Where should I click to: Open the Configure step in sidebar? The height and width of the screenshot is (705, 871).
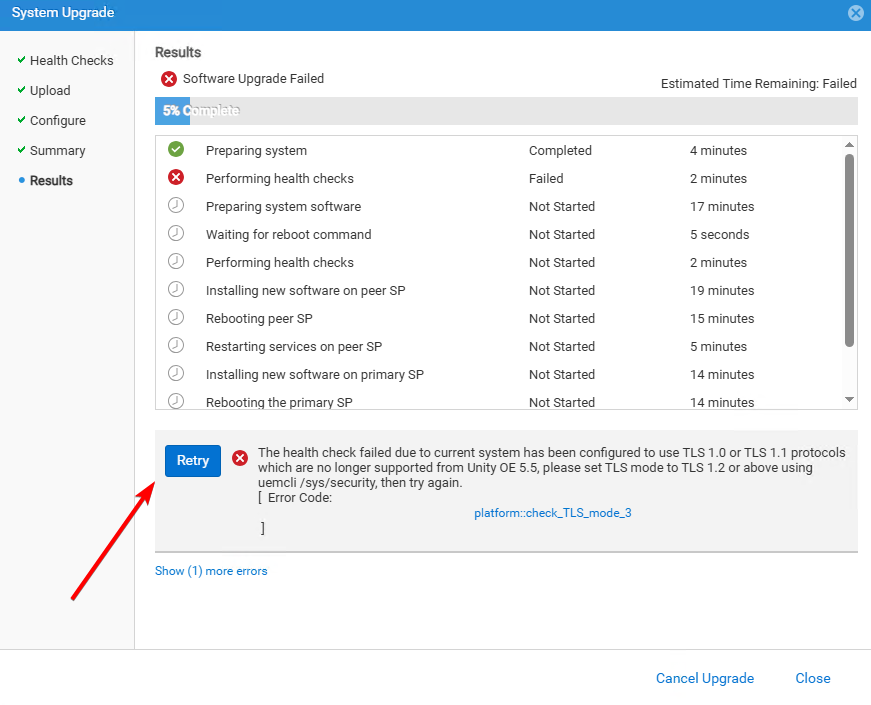point(57,121)
